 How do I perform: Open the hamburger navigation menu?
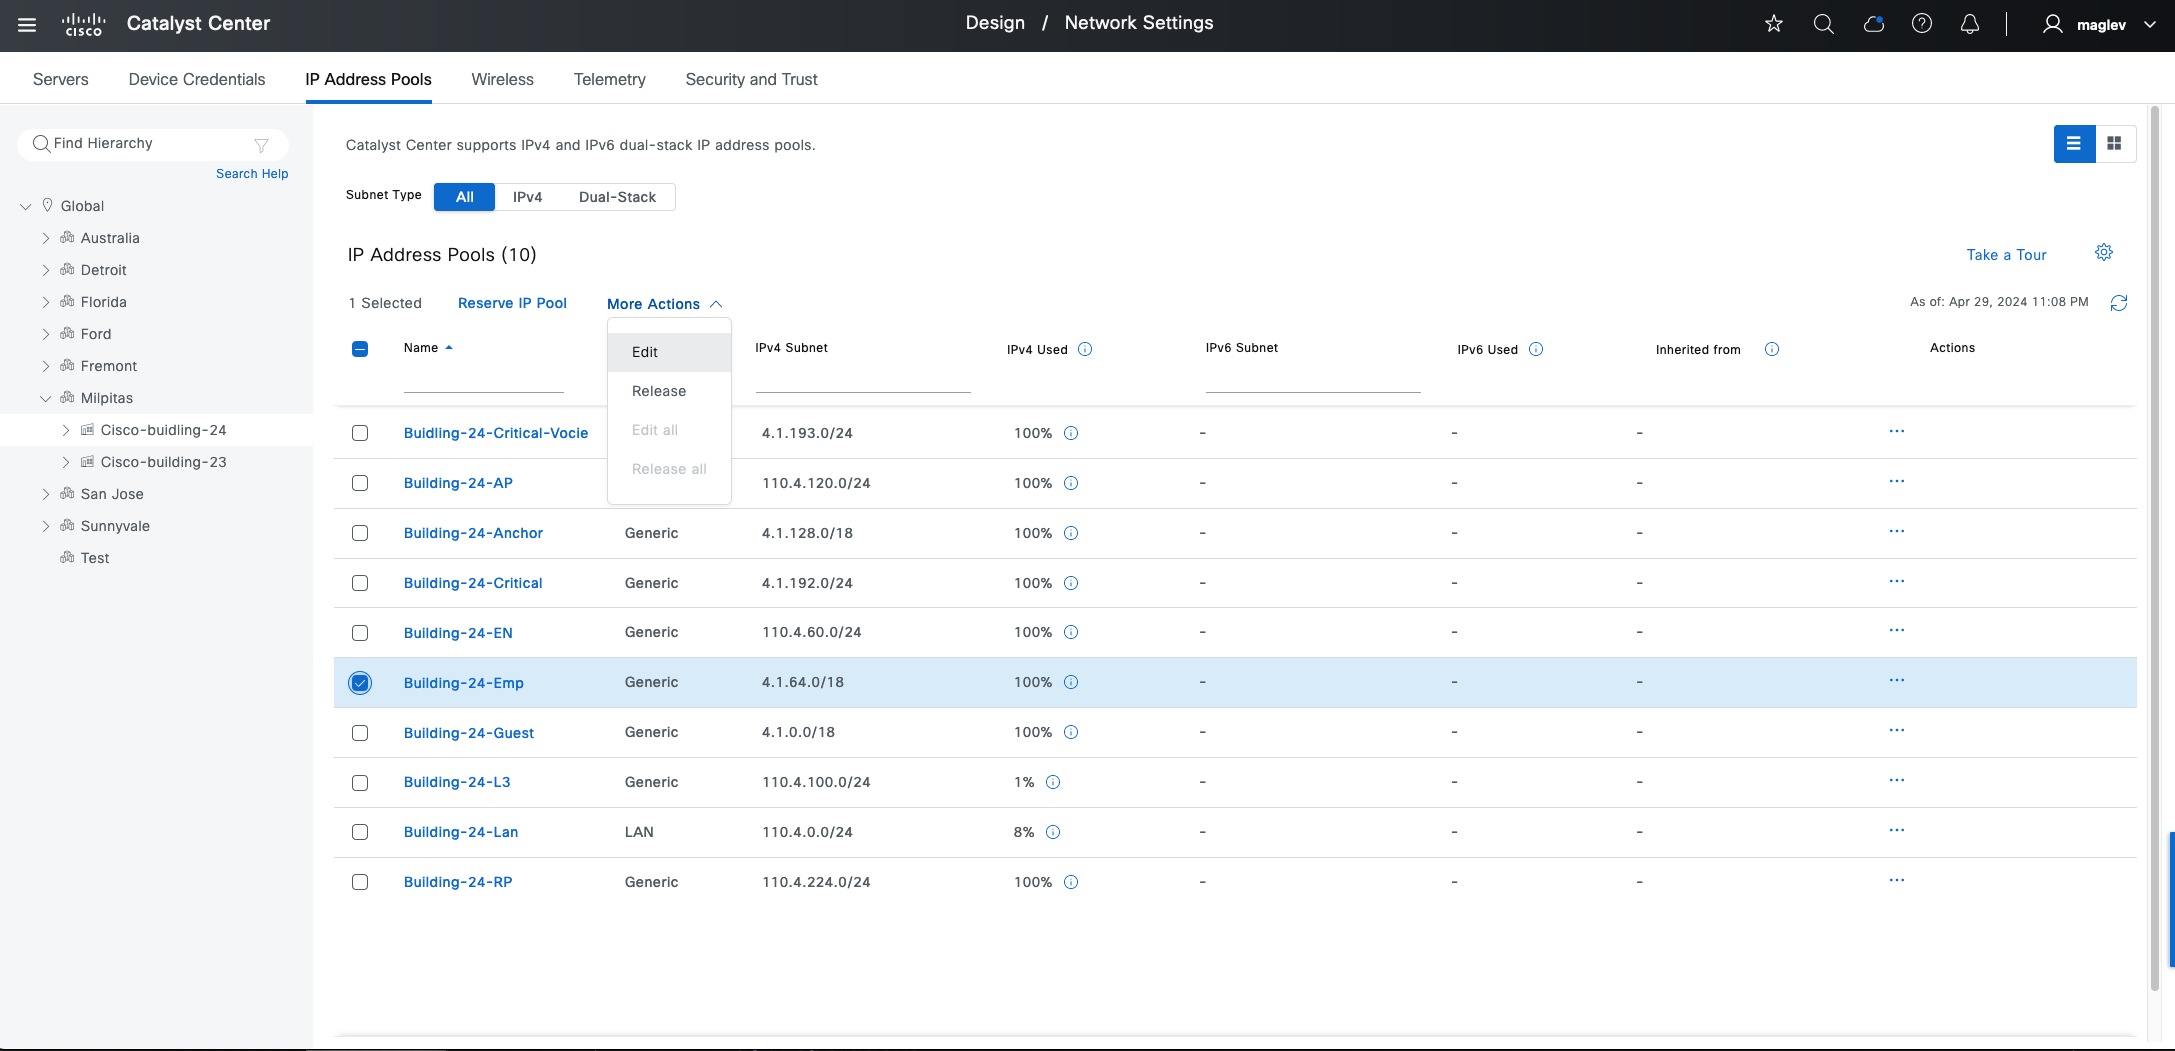click(27, 24)
